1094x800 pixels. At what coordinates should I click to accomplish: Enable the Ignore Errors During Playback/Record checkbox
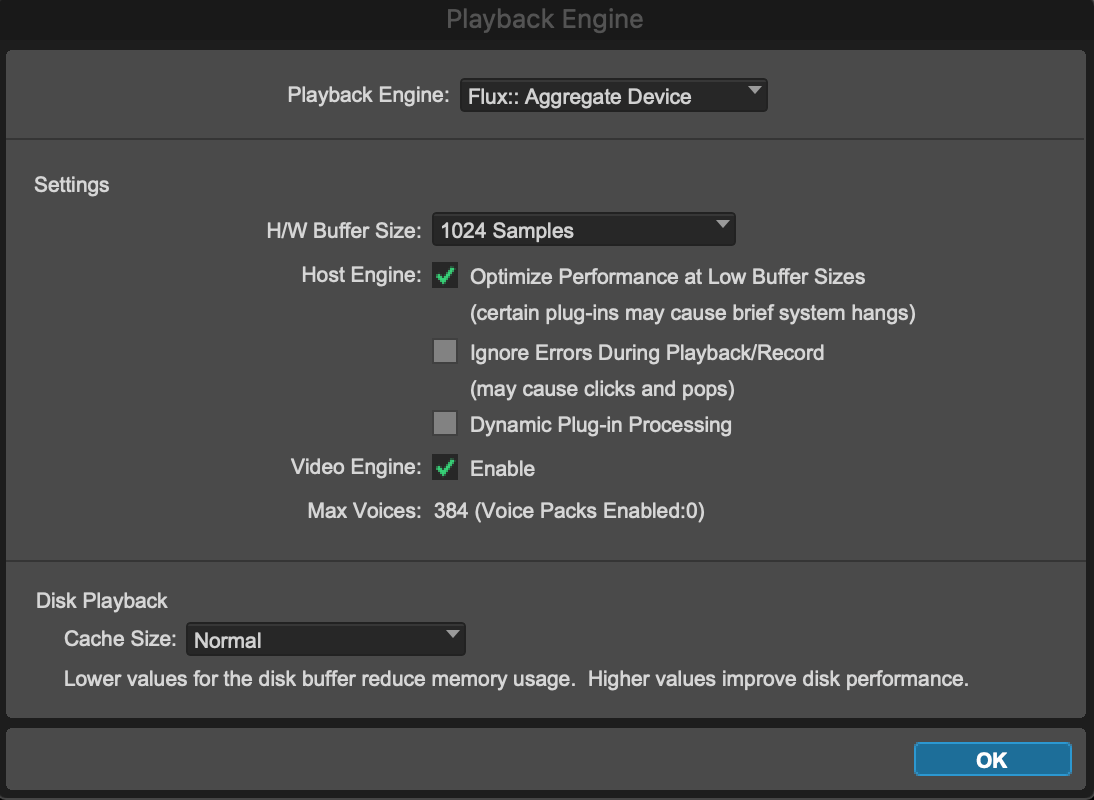pos(445,352)
